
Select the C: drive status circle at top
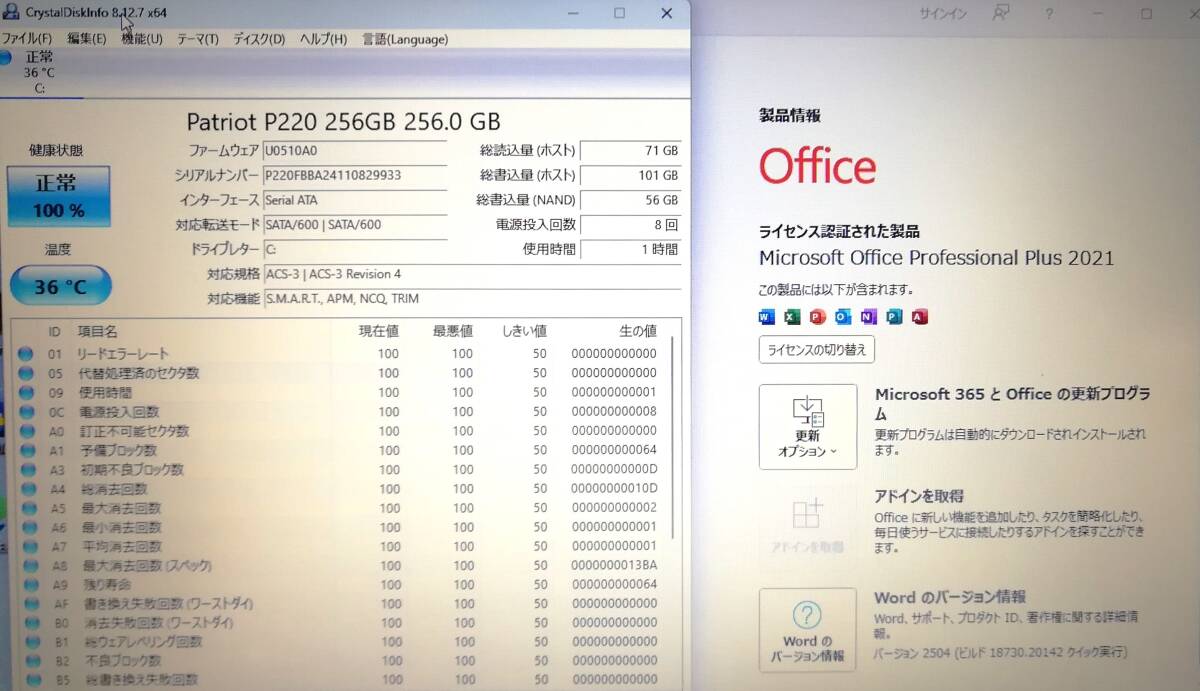6,58
